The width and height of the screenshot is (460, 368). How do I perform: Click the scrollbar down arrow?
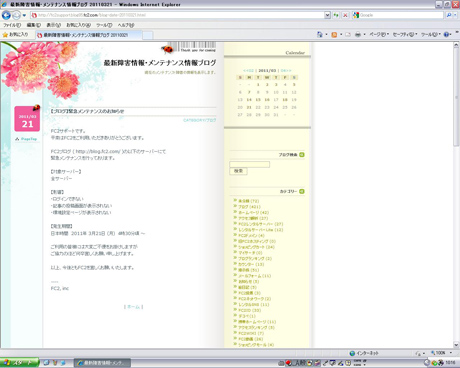(456, 345)
